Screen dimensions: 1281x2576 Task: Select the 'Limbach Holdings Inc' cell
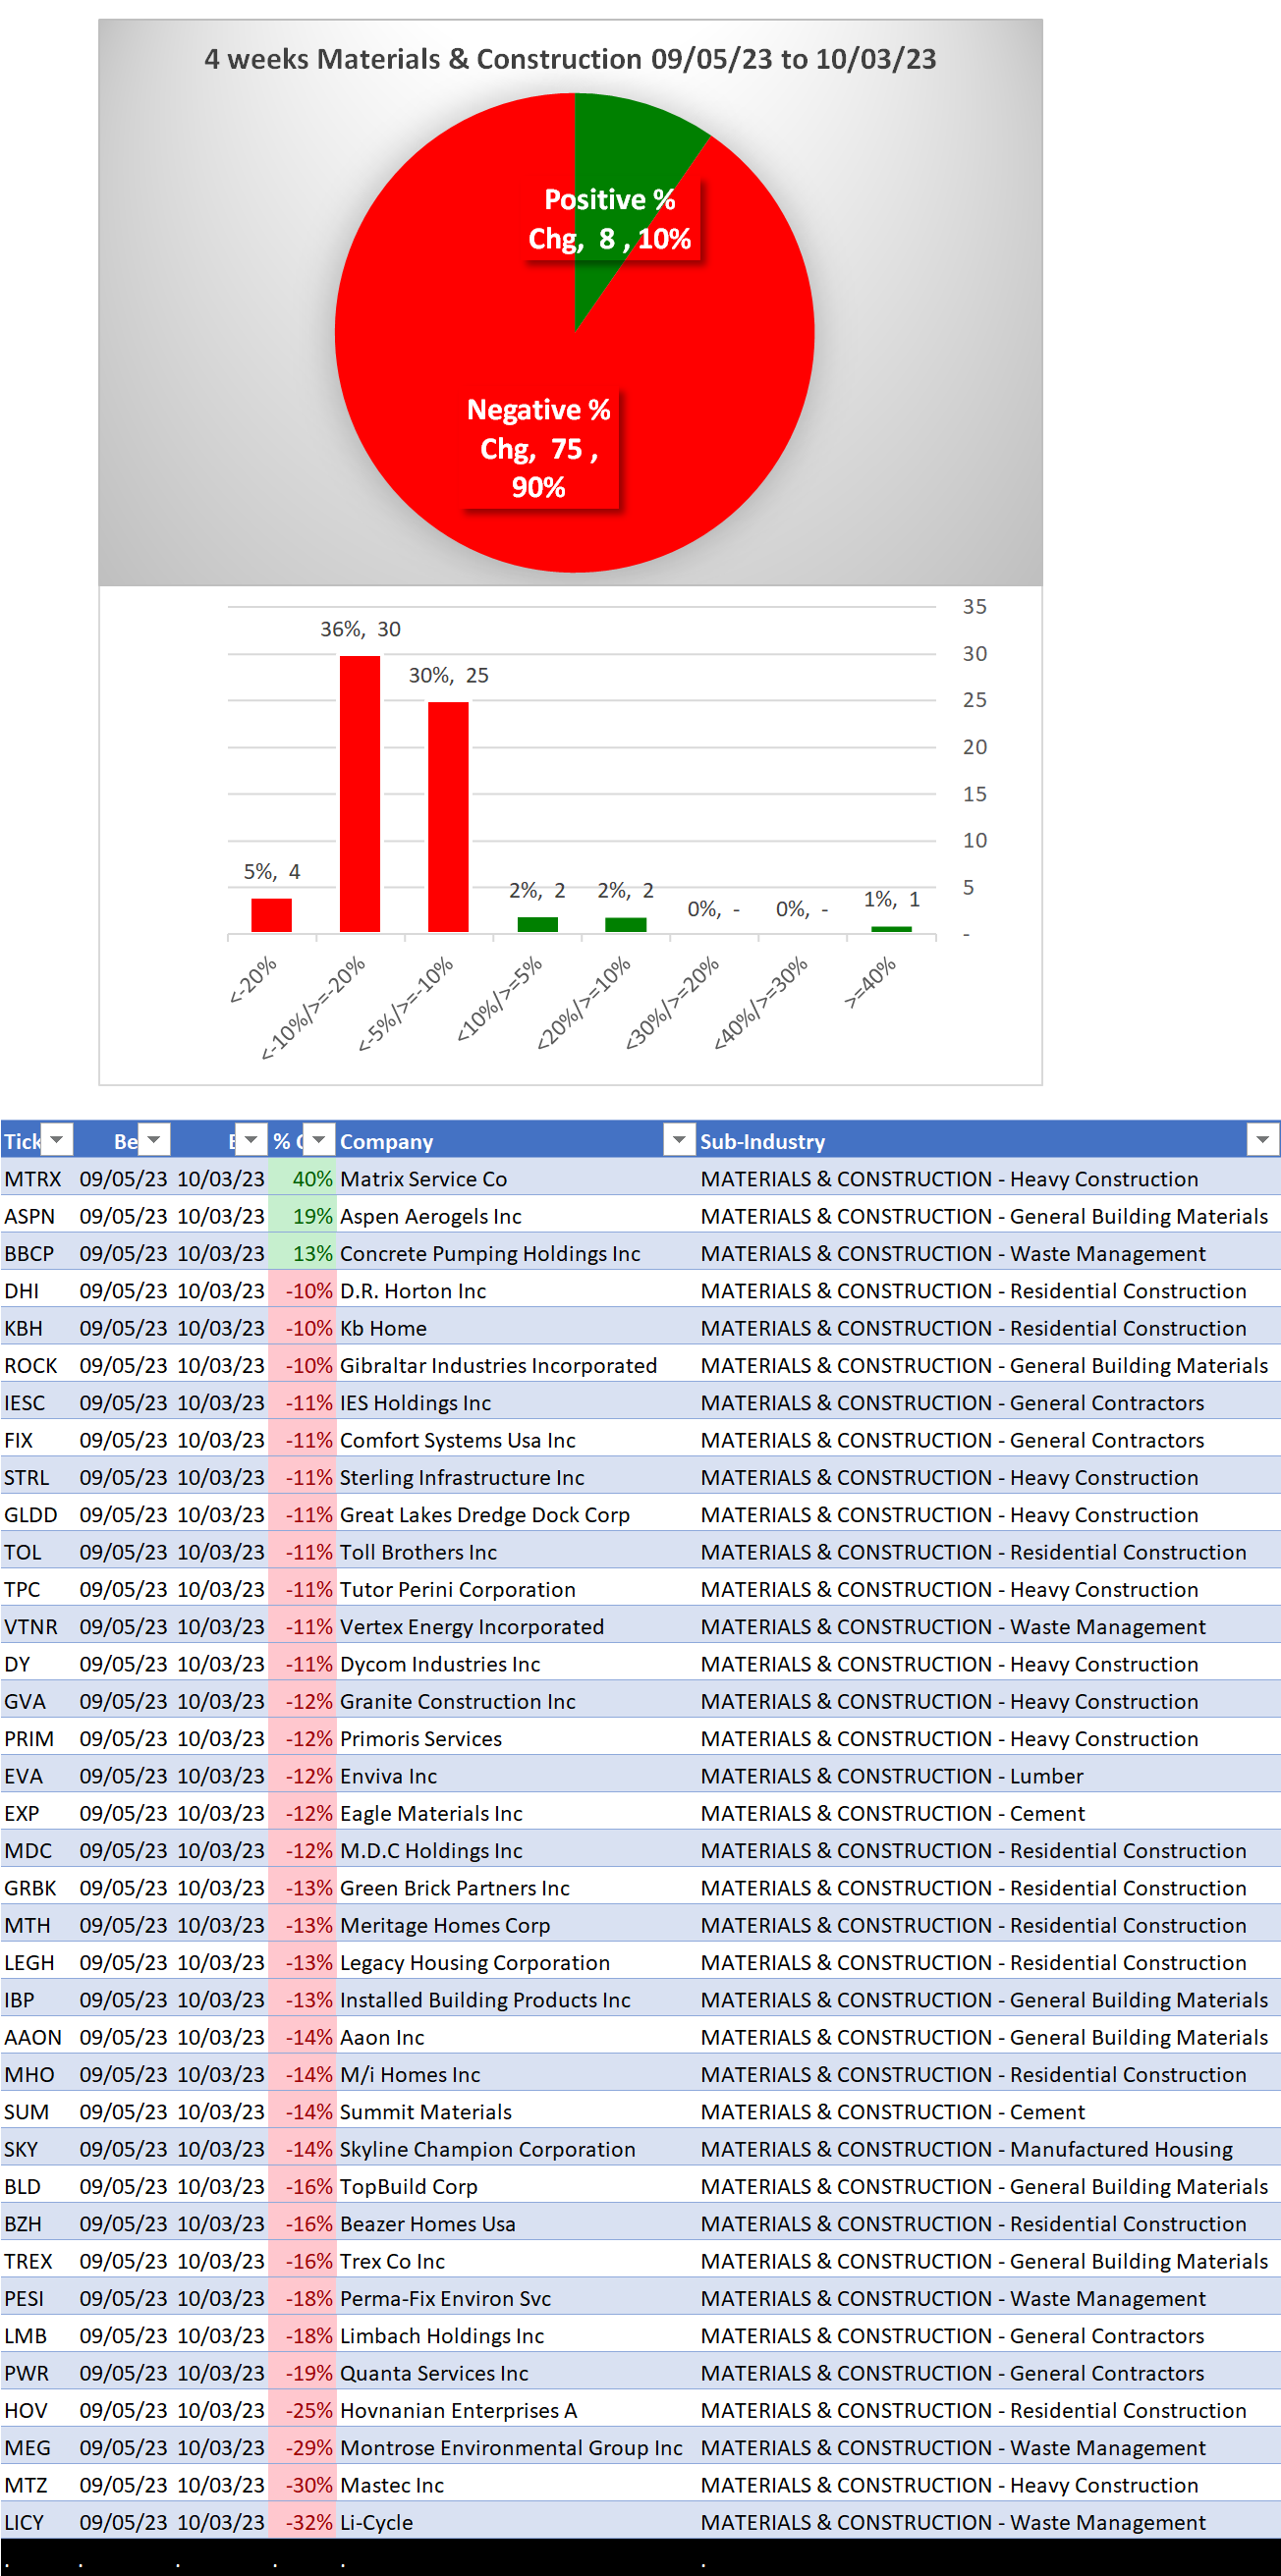tap(516, 2336)
